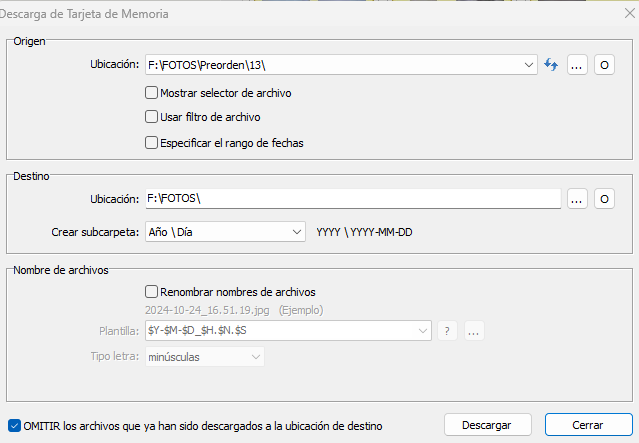Open the Tipo letra minúsculas dropdown

(205, 357)
